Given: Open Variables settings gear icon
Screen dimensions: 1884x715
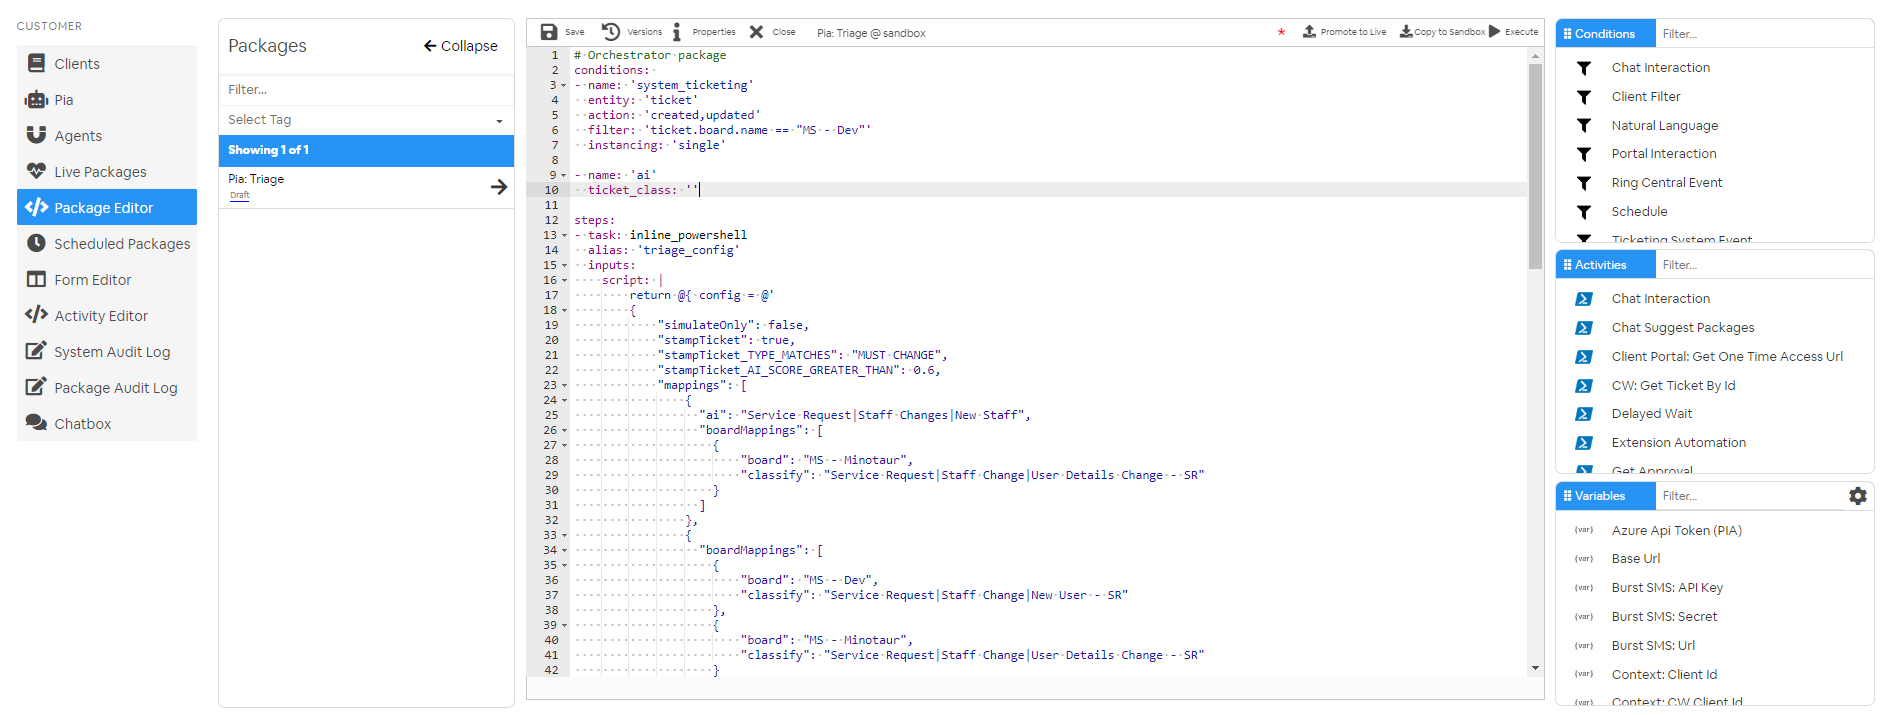Looking at the screenshot, I should (1858, 496).
